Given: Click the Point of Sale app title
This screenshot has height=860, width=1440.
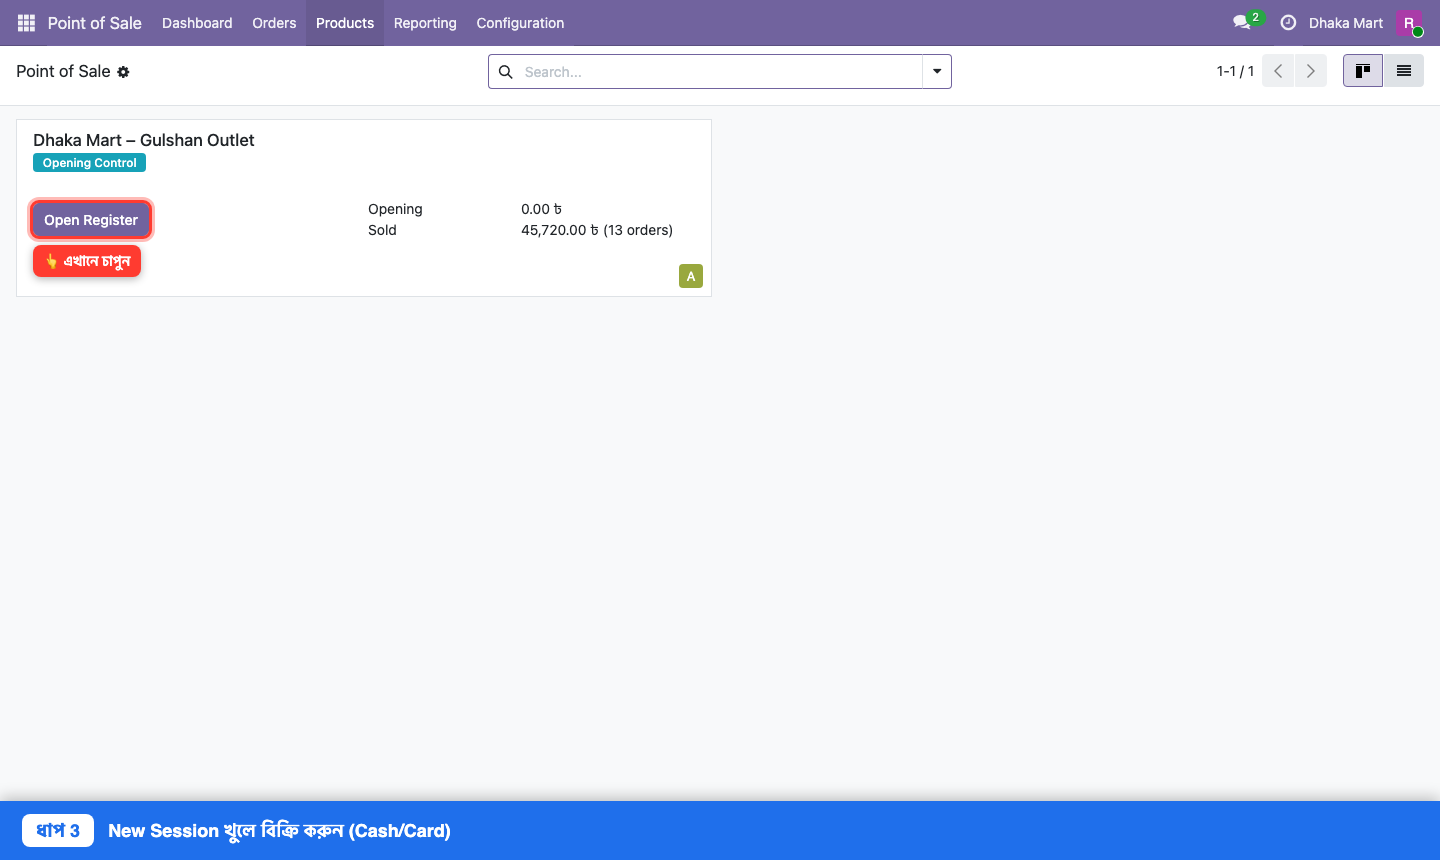Looking at the screenshot, I should click(x=95, y=23).
